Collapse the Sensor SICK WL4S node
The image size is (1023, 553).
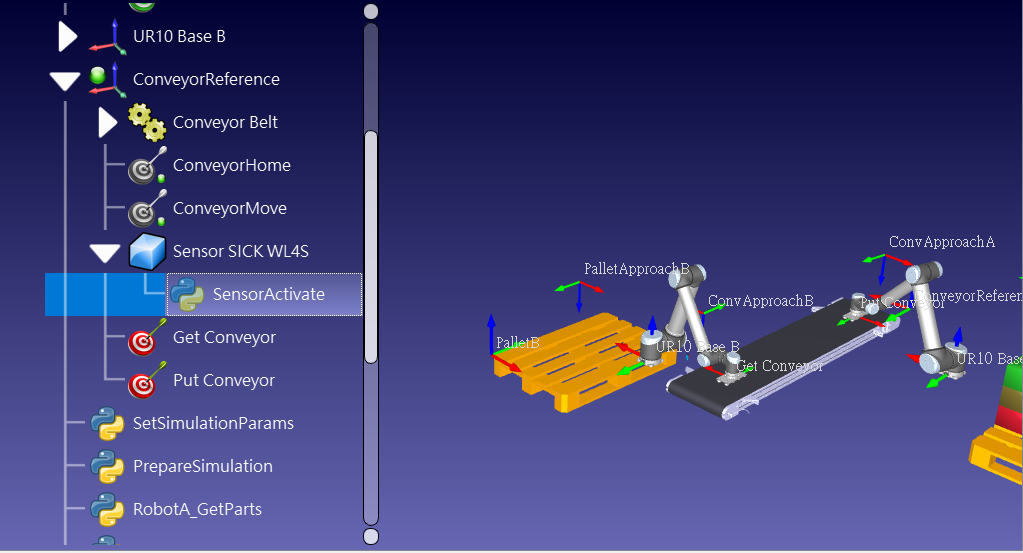105,253
